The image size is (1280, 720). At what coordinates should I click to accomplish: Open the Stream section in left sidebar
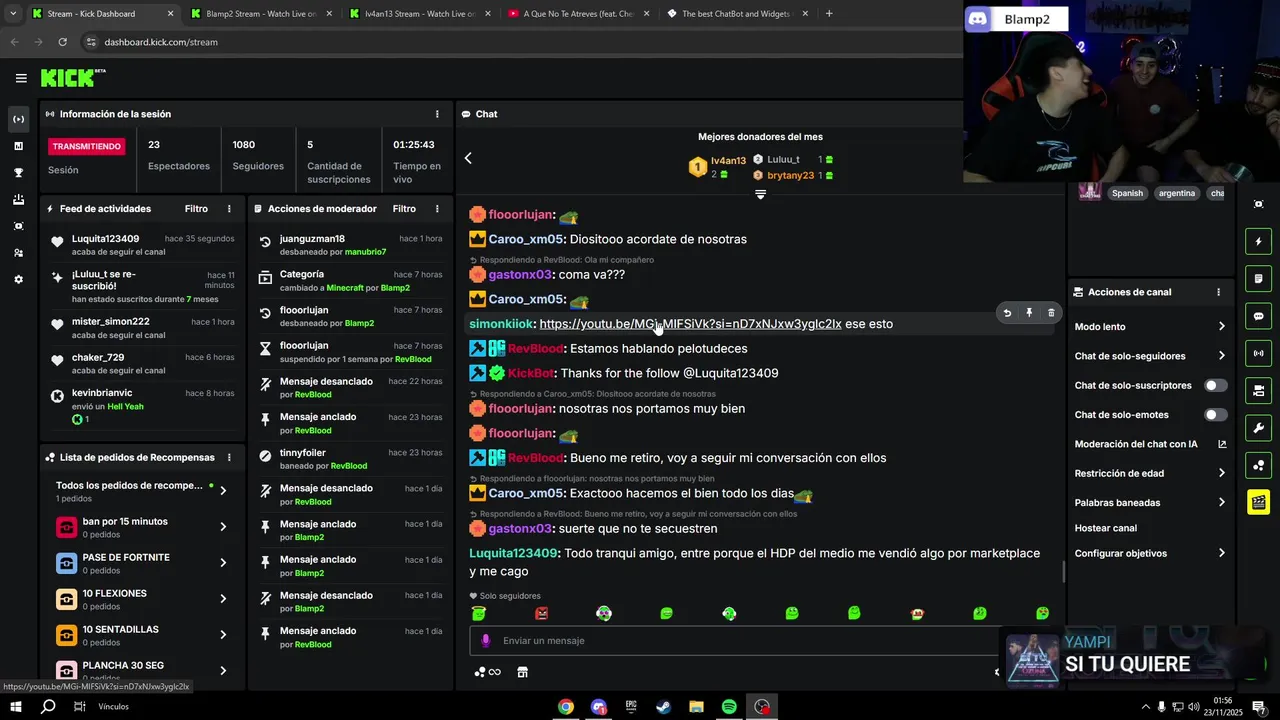click(18, 119)
